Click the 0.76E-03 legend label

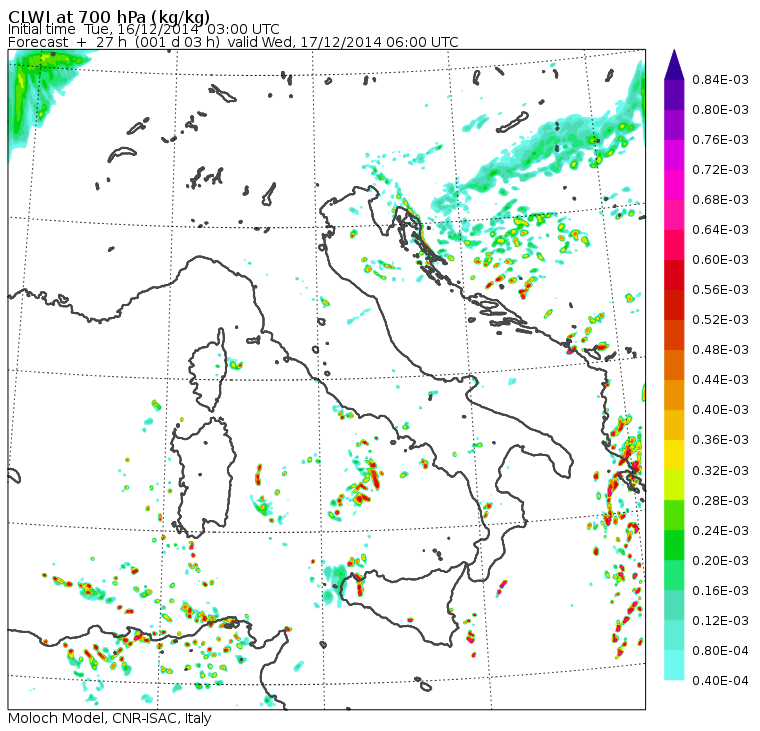pyautogui.click(x=720, y=140)
